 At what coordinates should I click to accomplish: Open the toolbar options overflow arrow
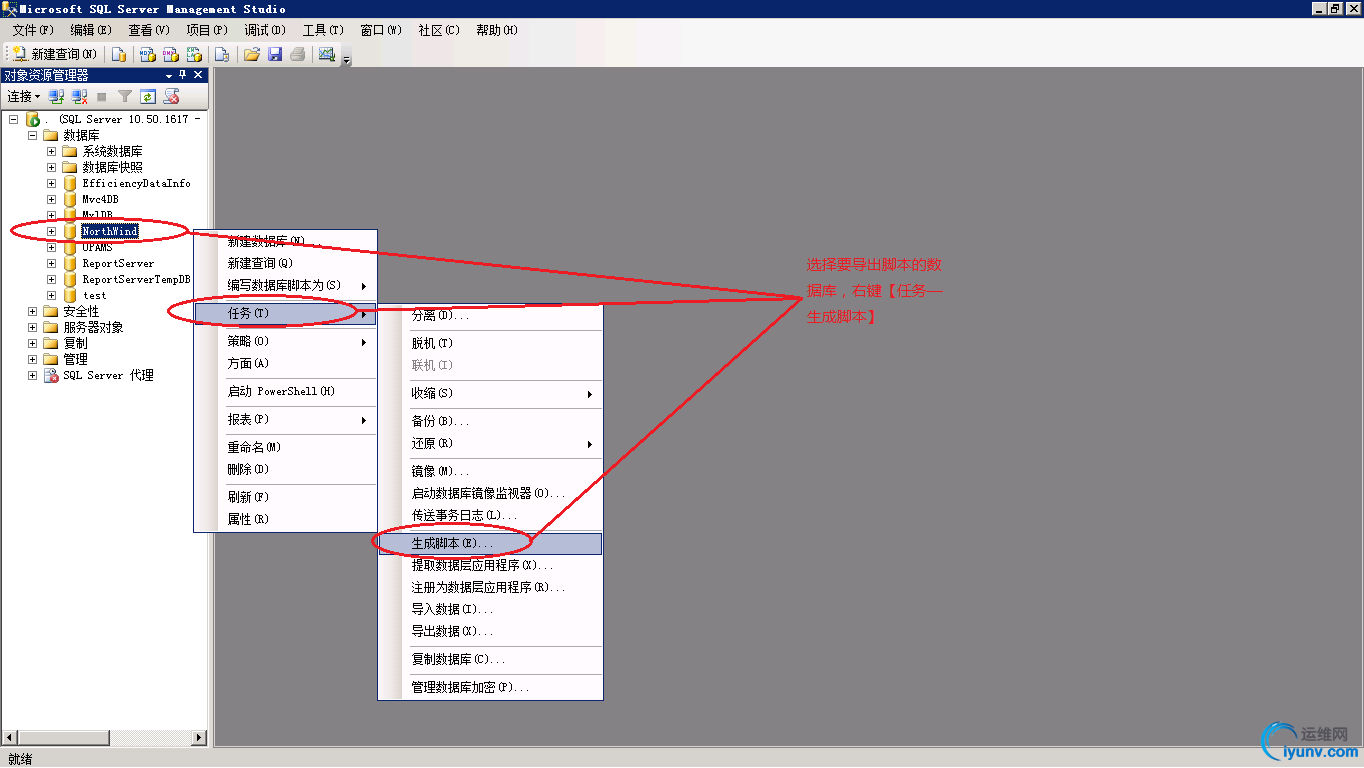[347, 58]
